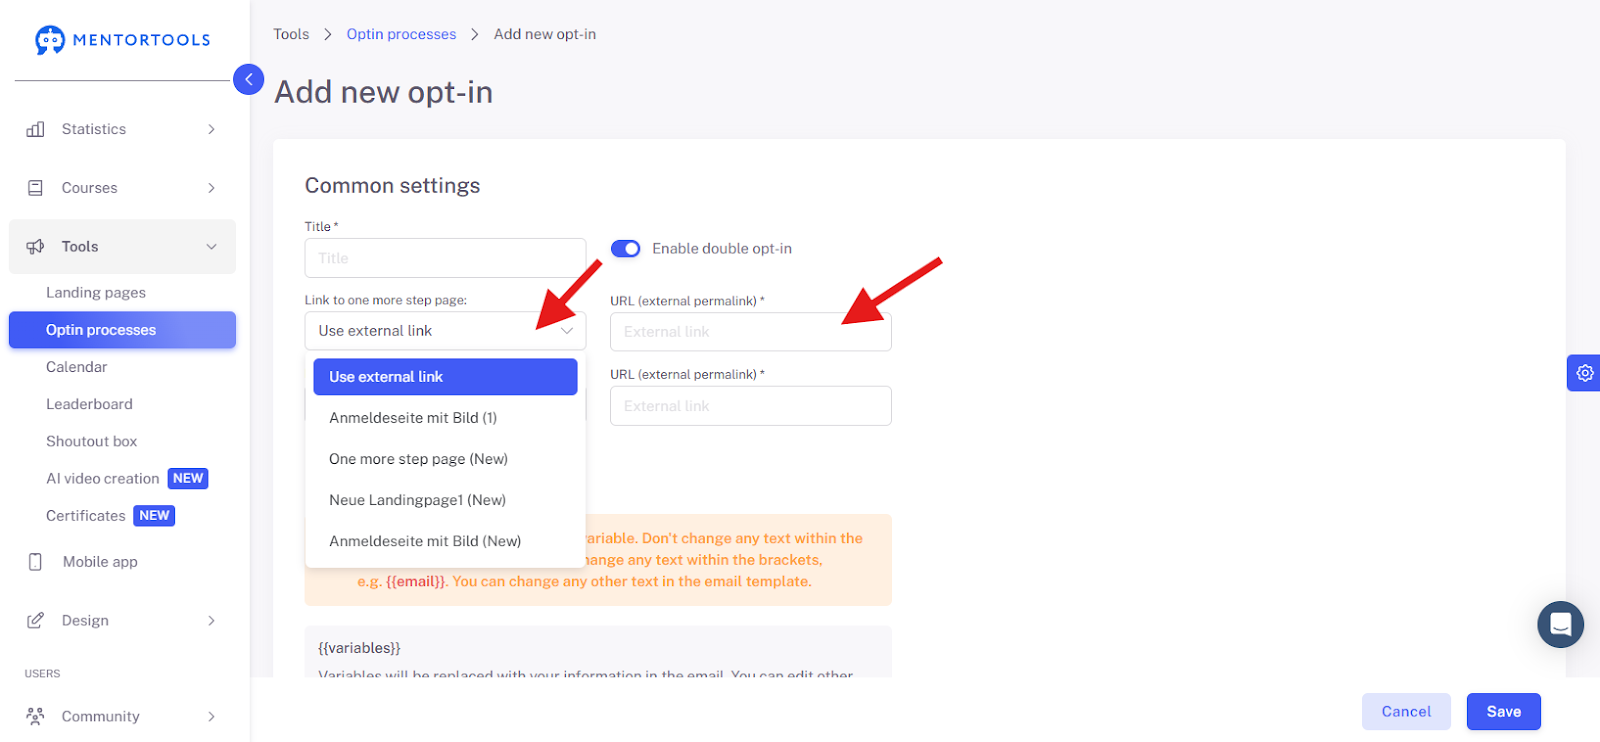Click the Mentortools logo
This screenshot has width=1600, height=742.
click(x=122, y=40)
